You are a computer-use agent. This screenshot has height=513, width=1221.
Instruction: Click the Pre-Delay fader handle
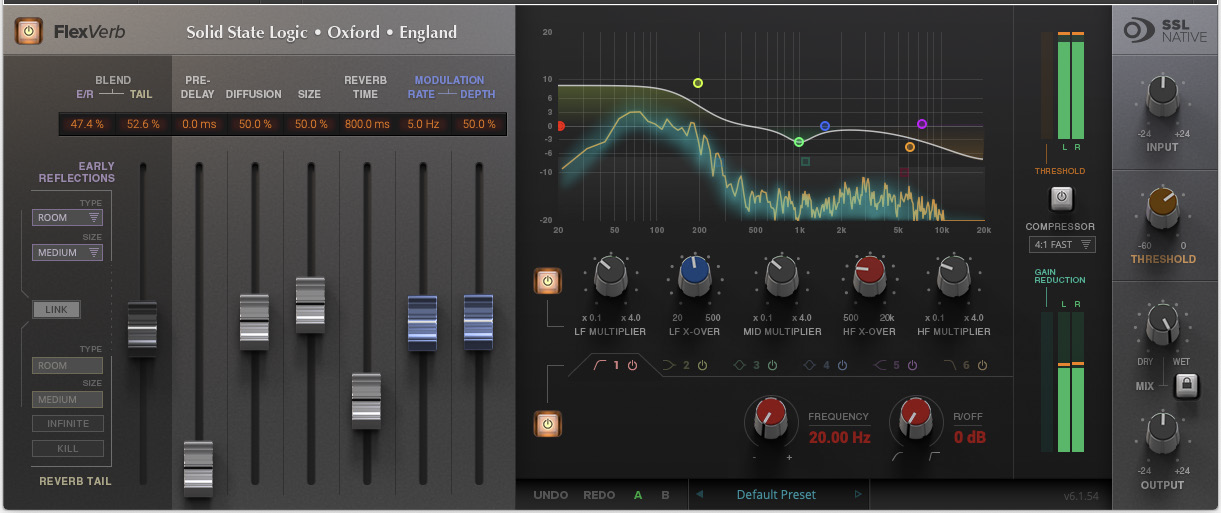tap(198, 468)
